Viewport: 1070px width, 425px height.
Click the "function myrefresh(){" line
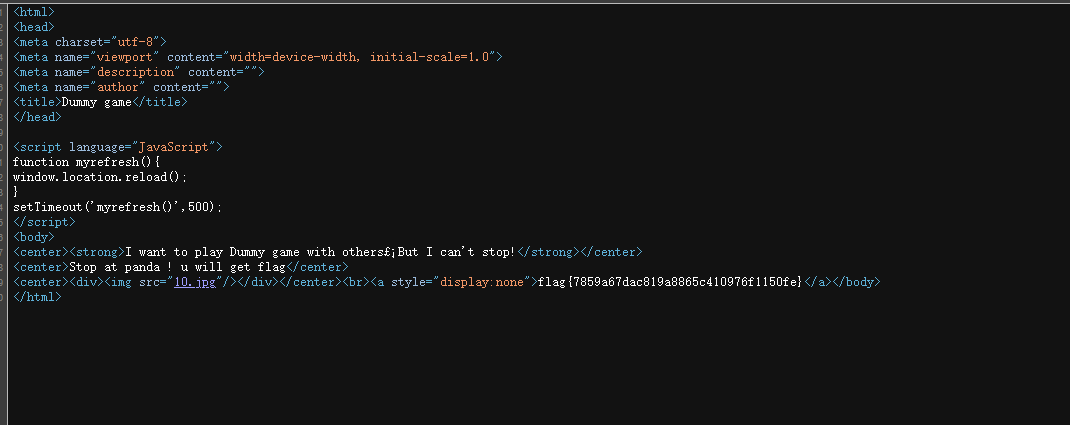(86, 162)
